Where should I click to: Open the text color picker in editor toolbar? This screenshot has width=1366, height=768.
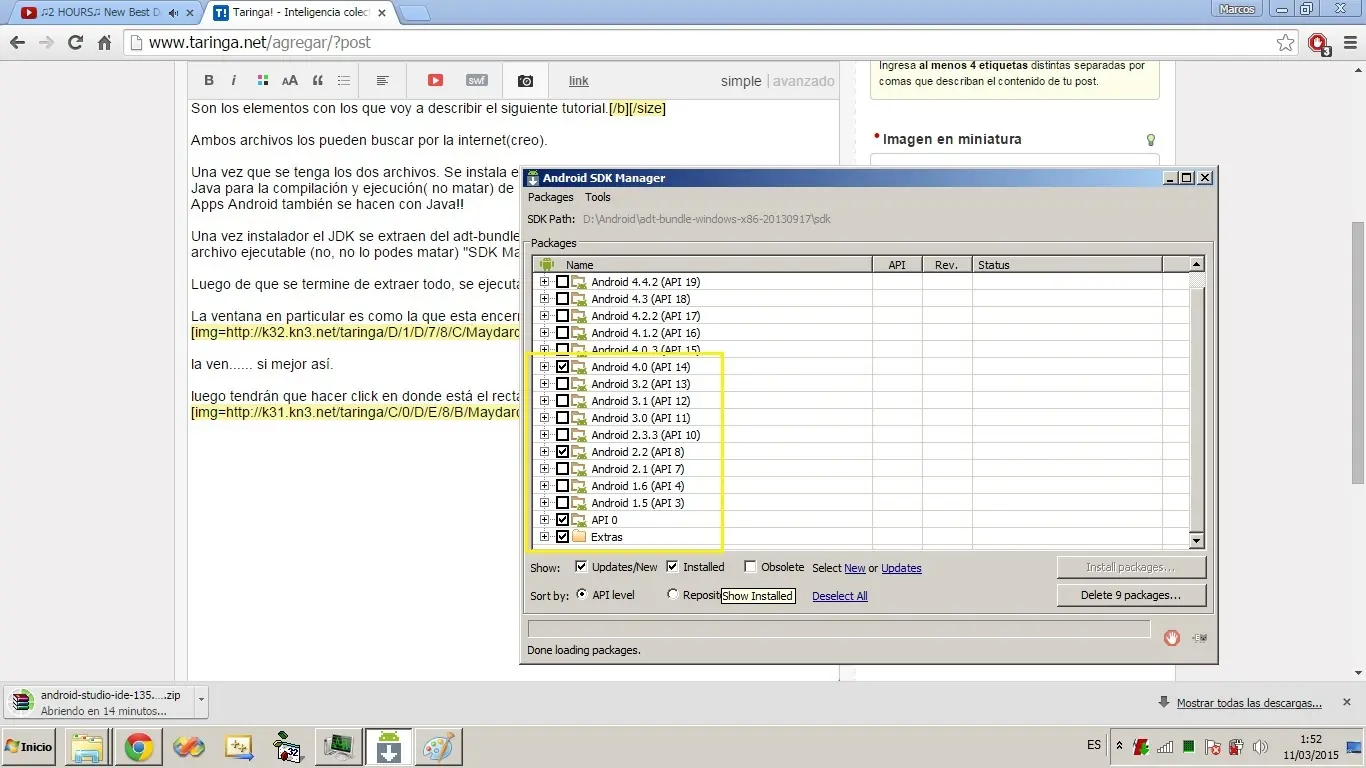pos(263,81)
